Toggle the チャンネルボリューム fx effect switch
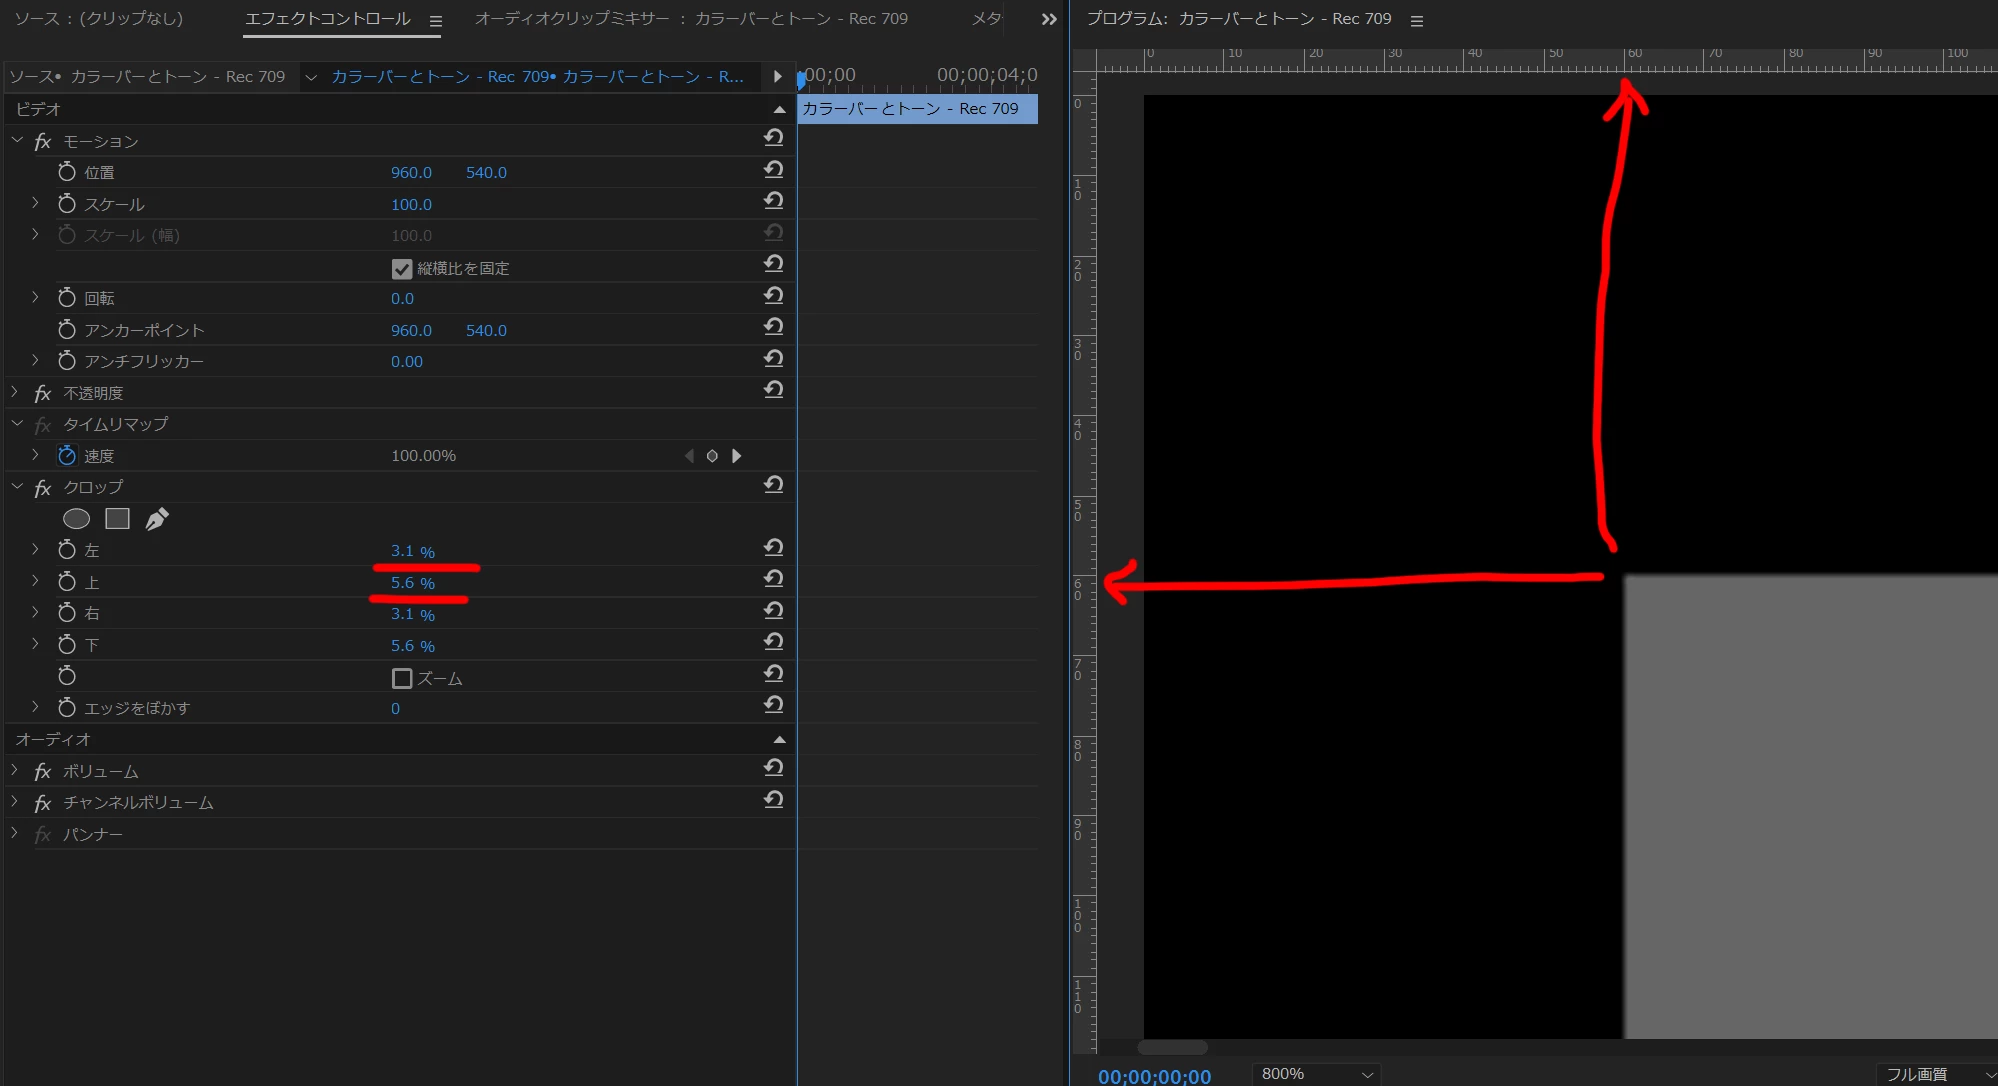This screenshot has height=1086, width=1998. [43, 803]
